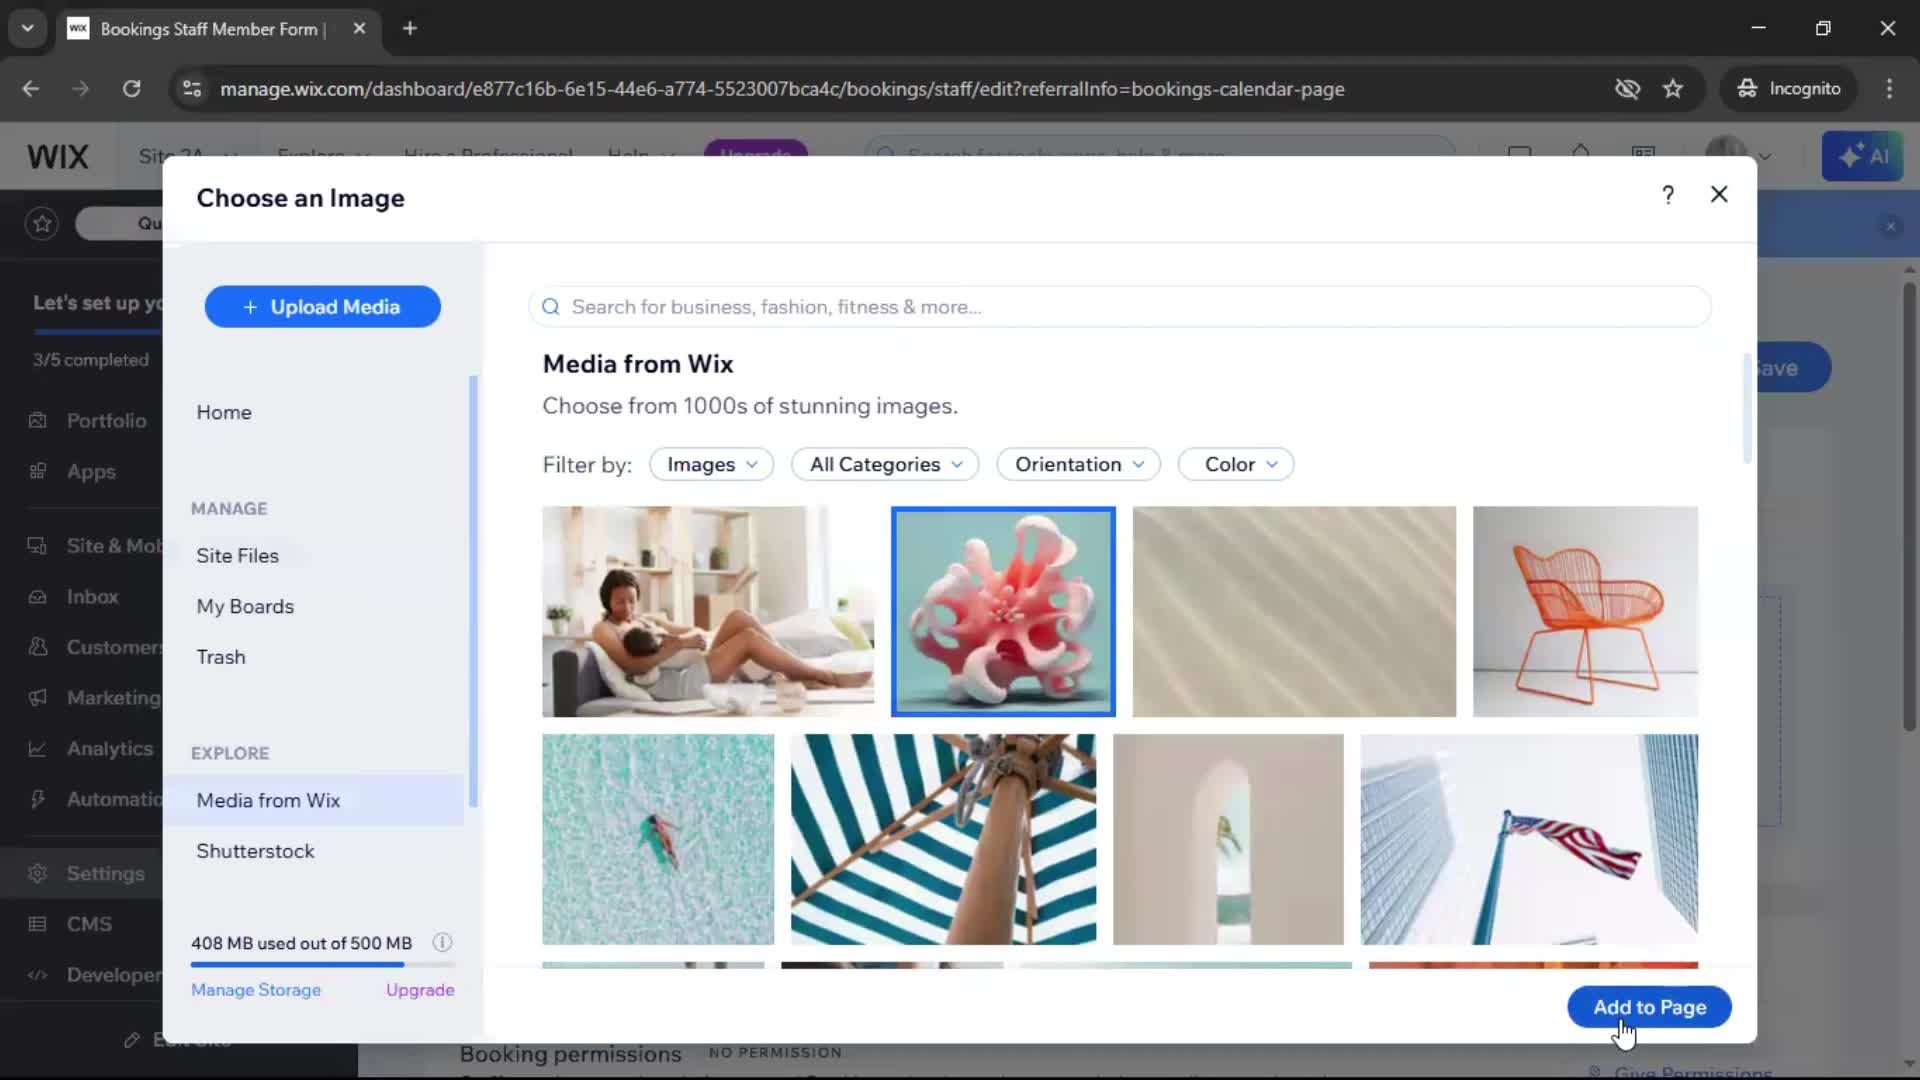This screenshot has width=1920, height=1080.
Task: Open CMS in the dashboard sidebar
Action: (89, 924)
